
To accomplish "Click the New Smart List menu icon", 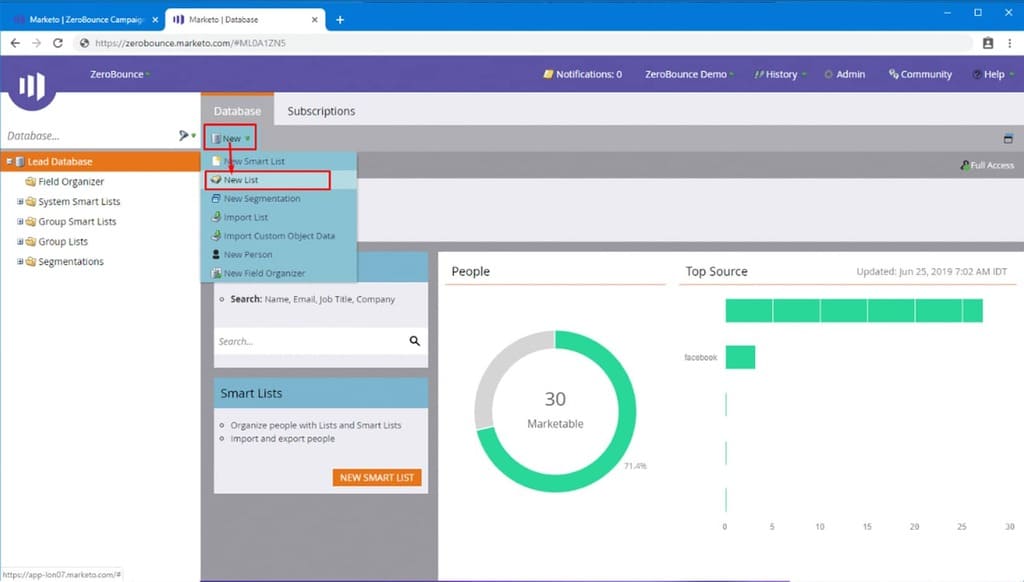I will tap(216, 161).
